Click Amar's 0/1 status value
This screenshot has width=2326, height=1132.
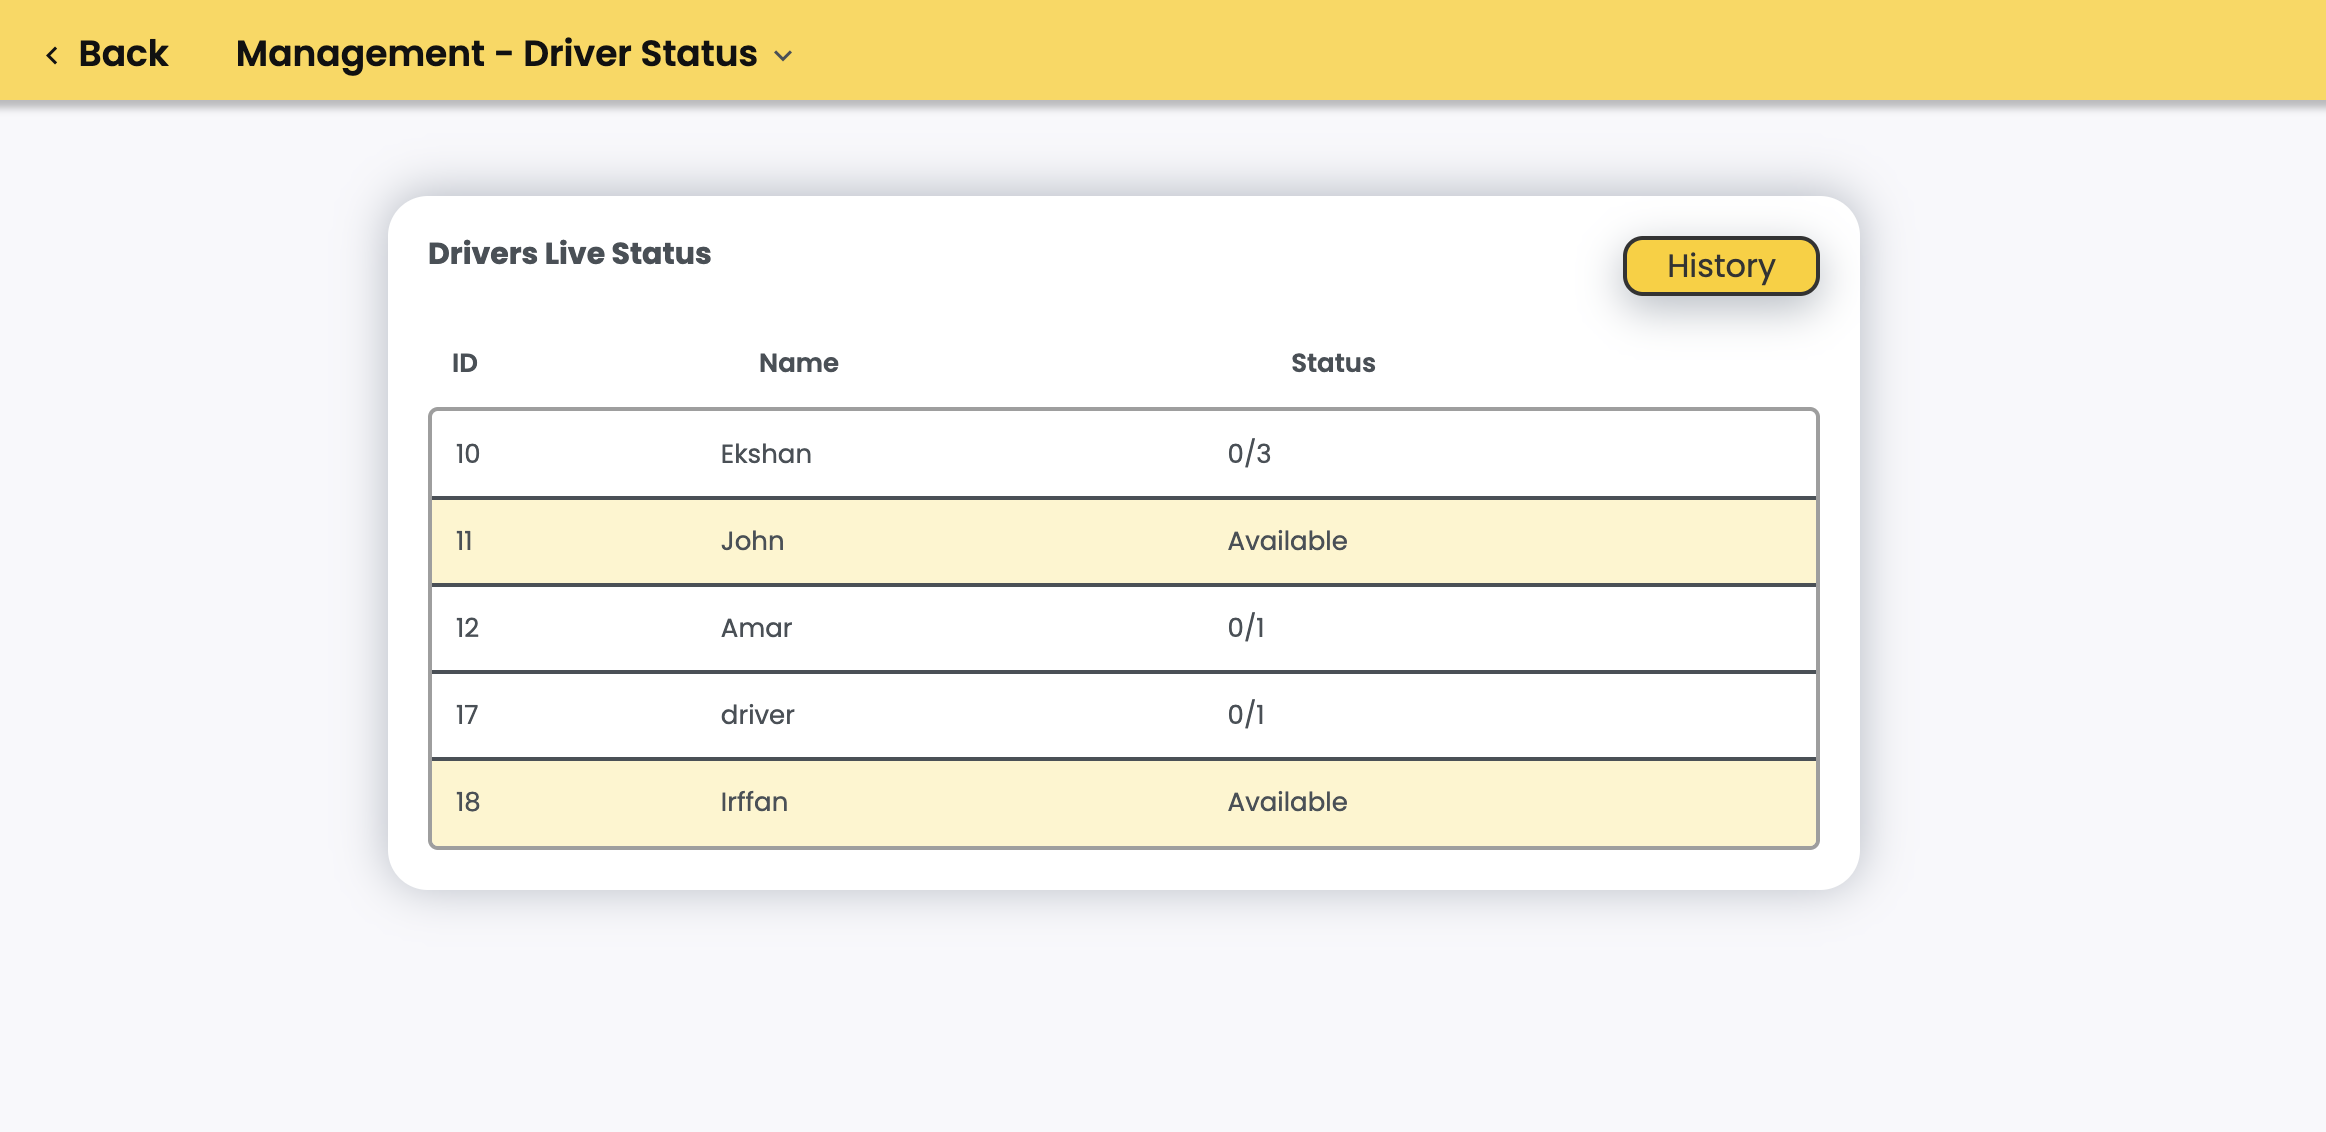point(1246,628)
